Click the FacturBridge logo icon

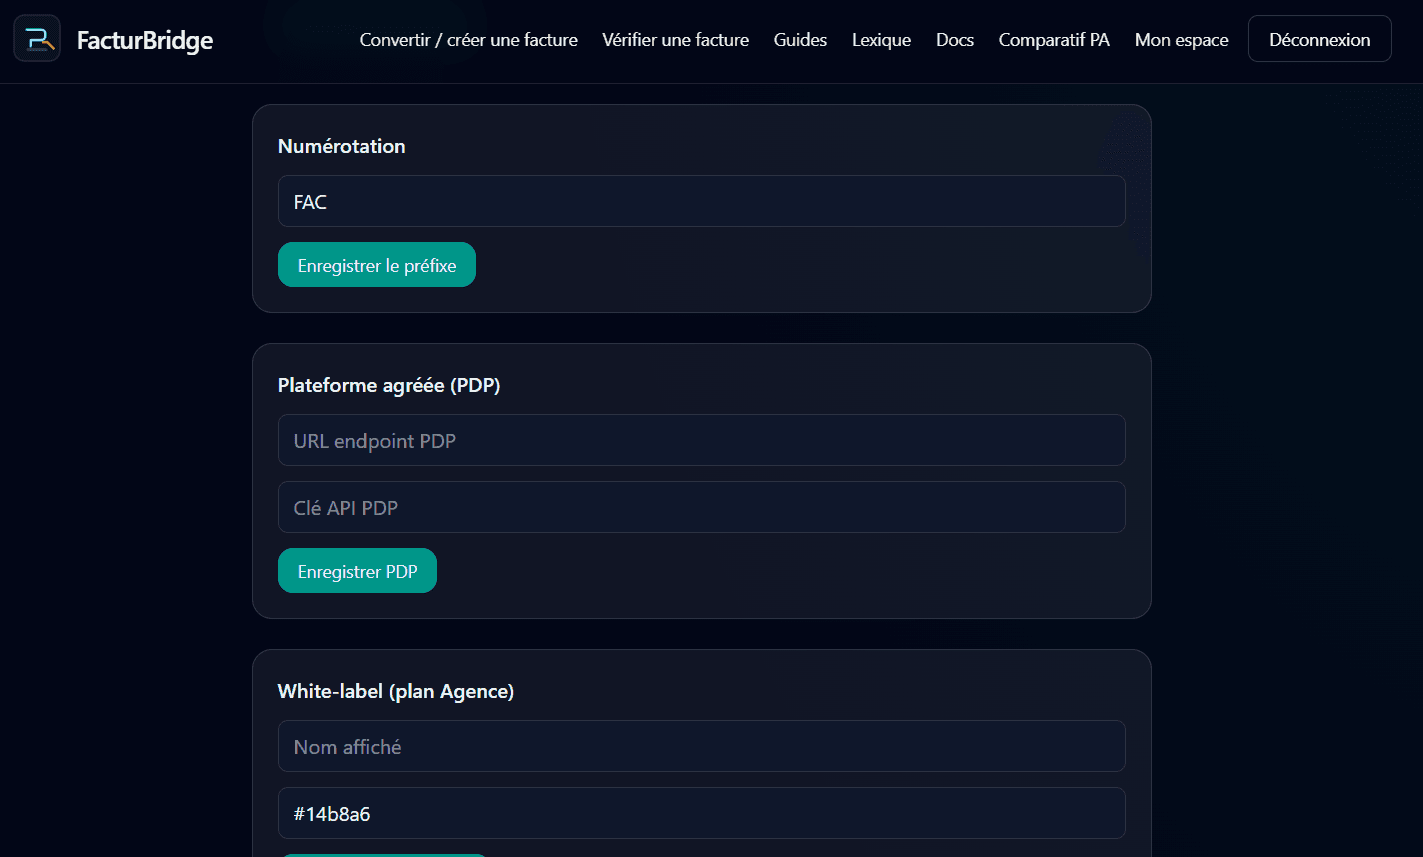tap(37, 39)
